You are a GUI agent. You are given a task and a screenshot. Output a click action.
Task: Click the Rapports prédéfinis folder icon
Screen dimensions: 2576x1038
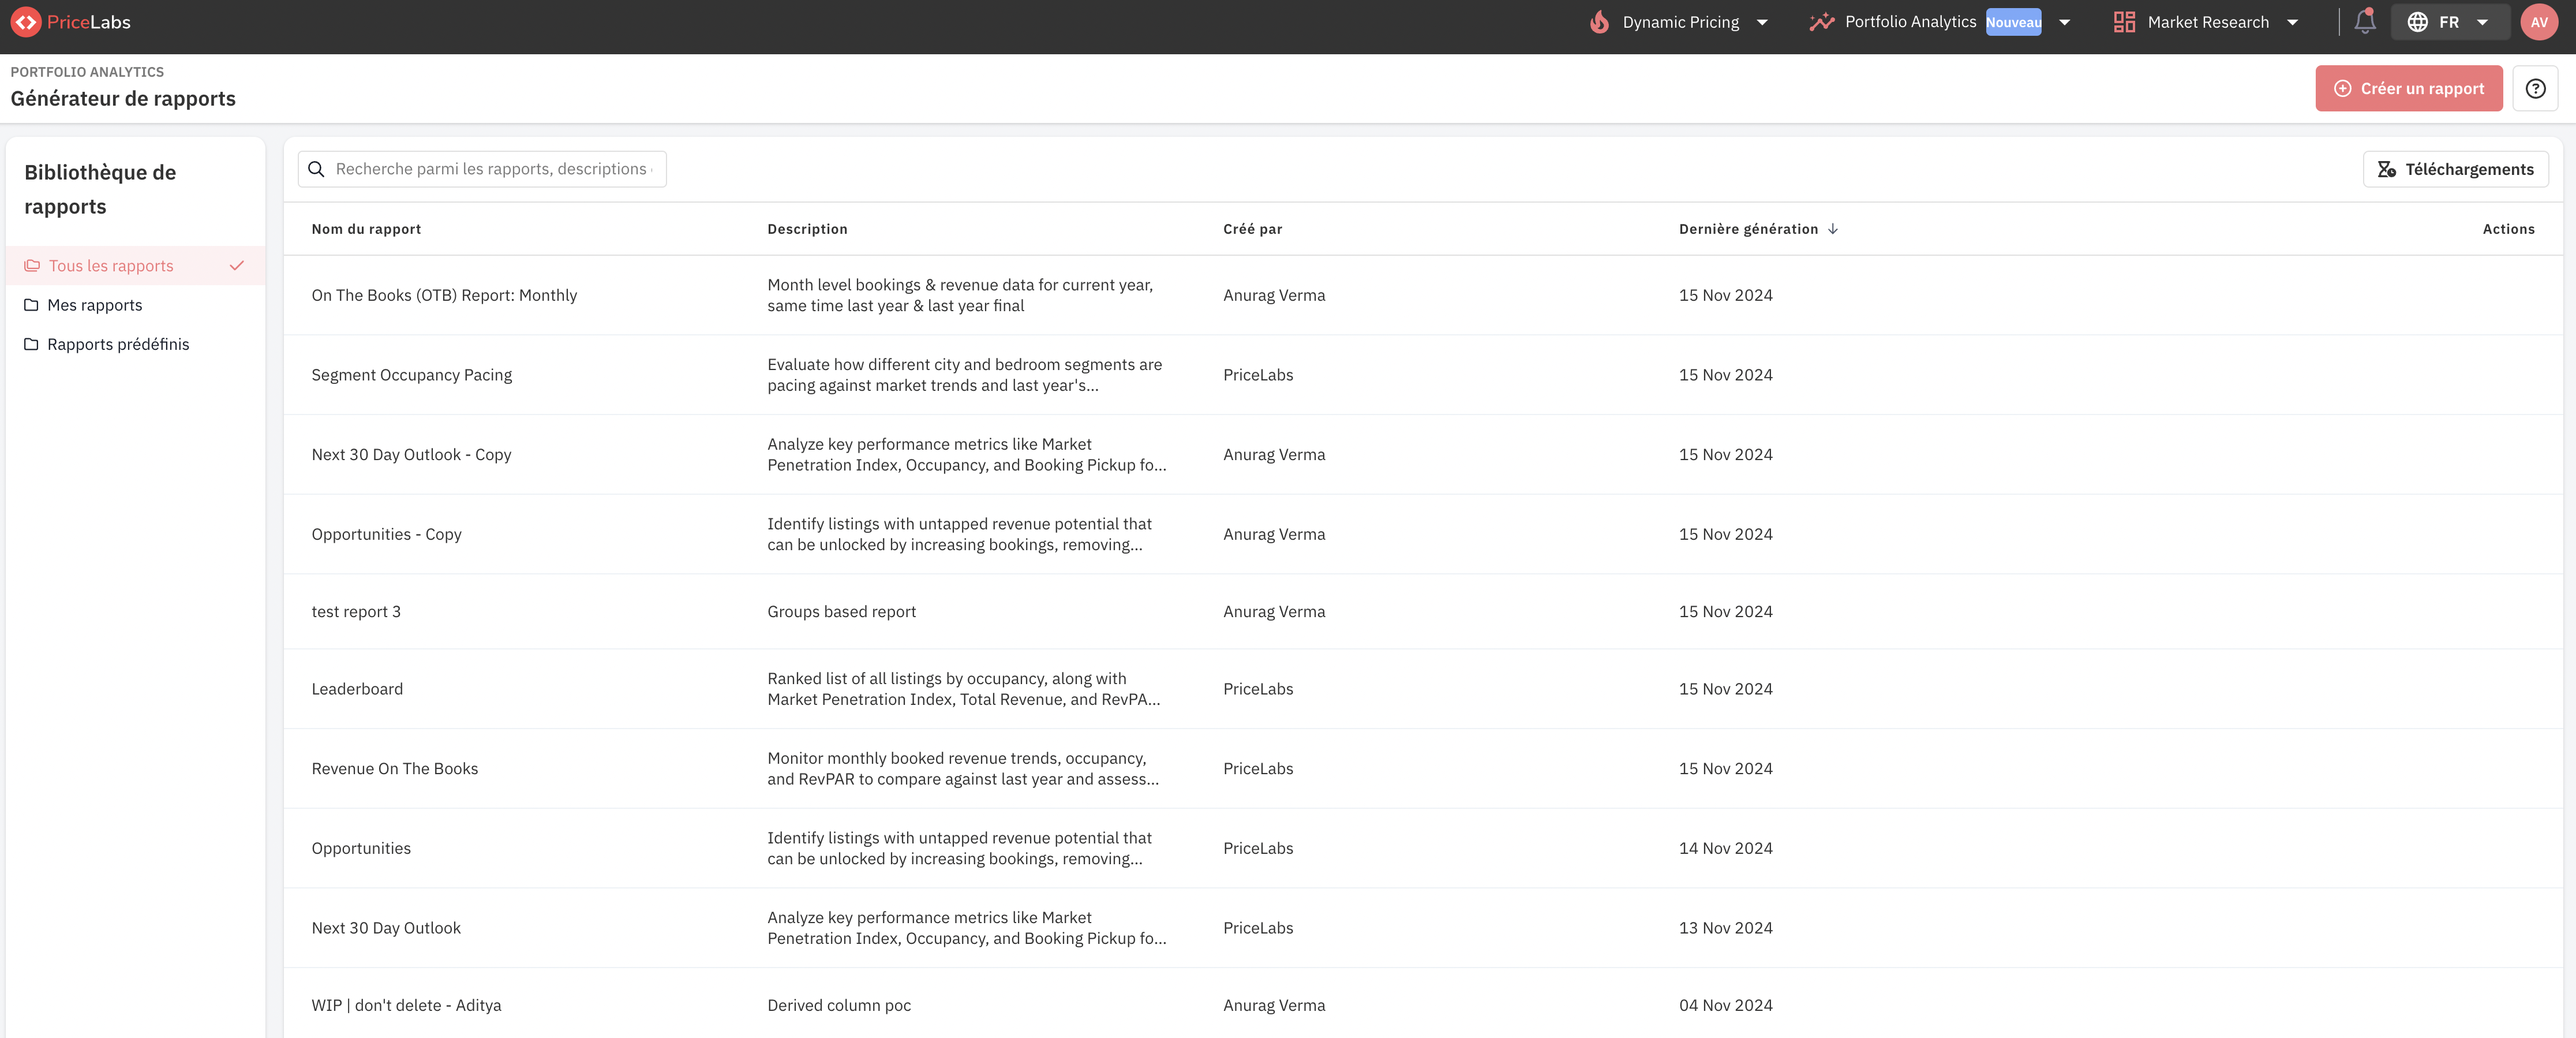[x=31, y=344]
